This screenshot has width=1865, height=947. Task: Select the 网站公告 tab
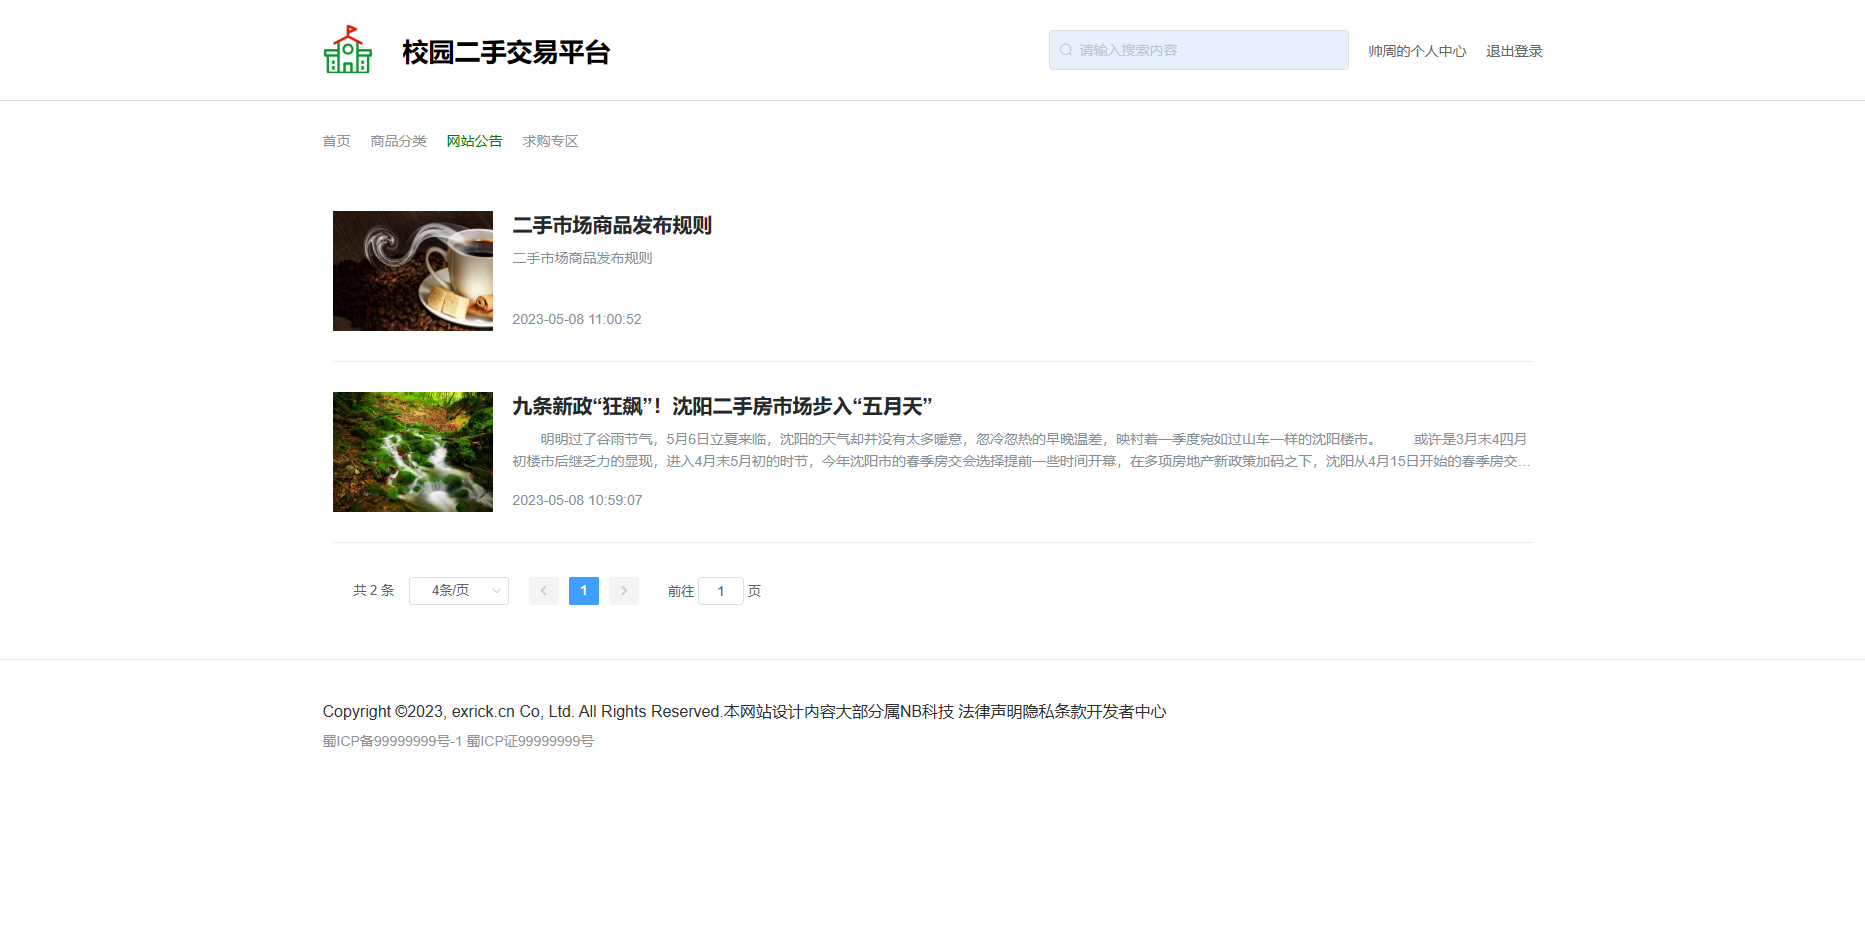point(475,140)
